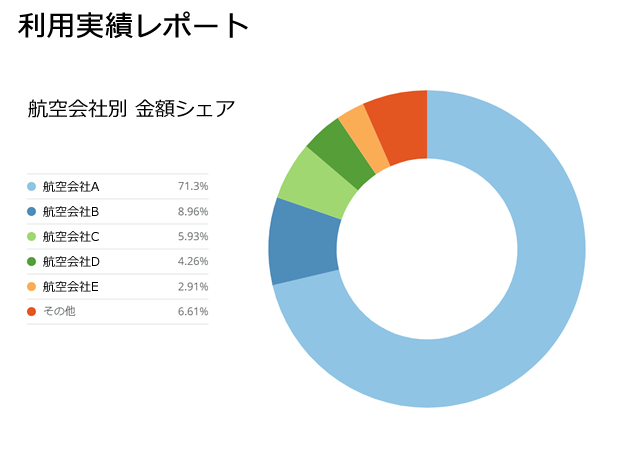Click the red-orange donut segment
This screenshot has width=620, height=450.
point(400,123)
